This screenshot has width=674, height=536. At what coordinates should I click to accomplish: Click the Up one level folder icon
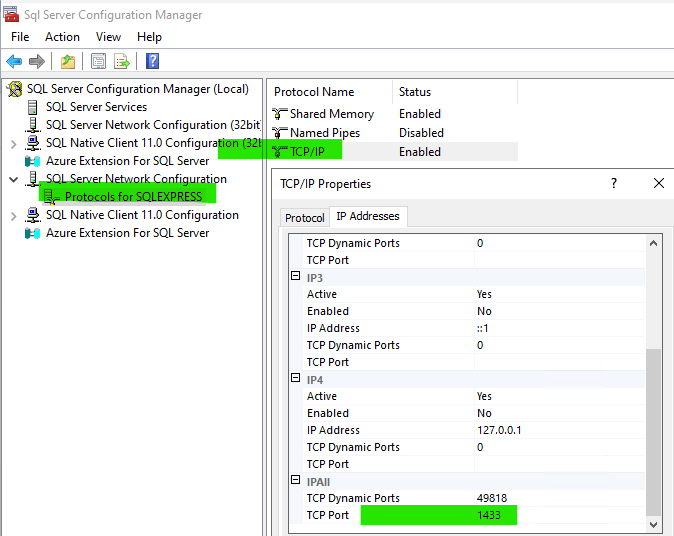coord(67,61)
